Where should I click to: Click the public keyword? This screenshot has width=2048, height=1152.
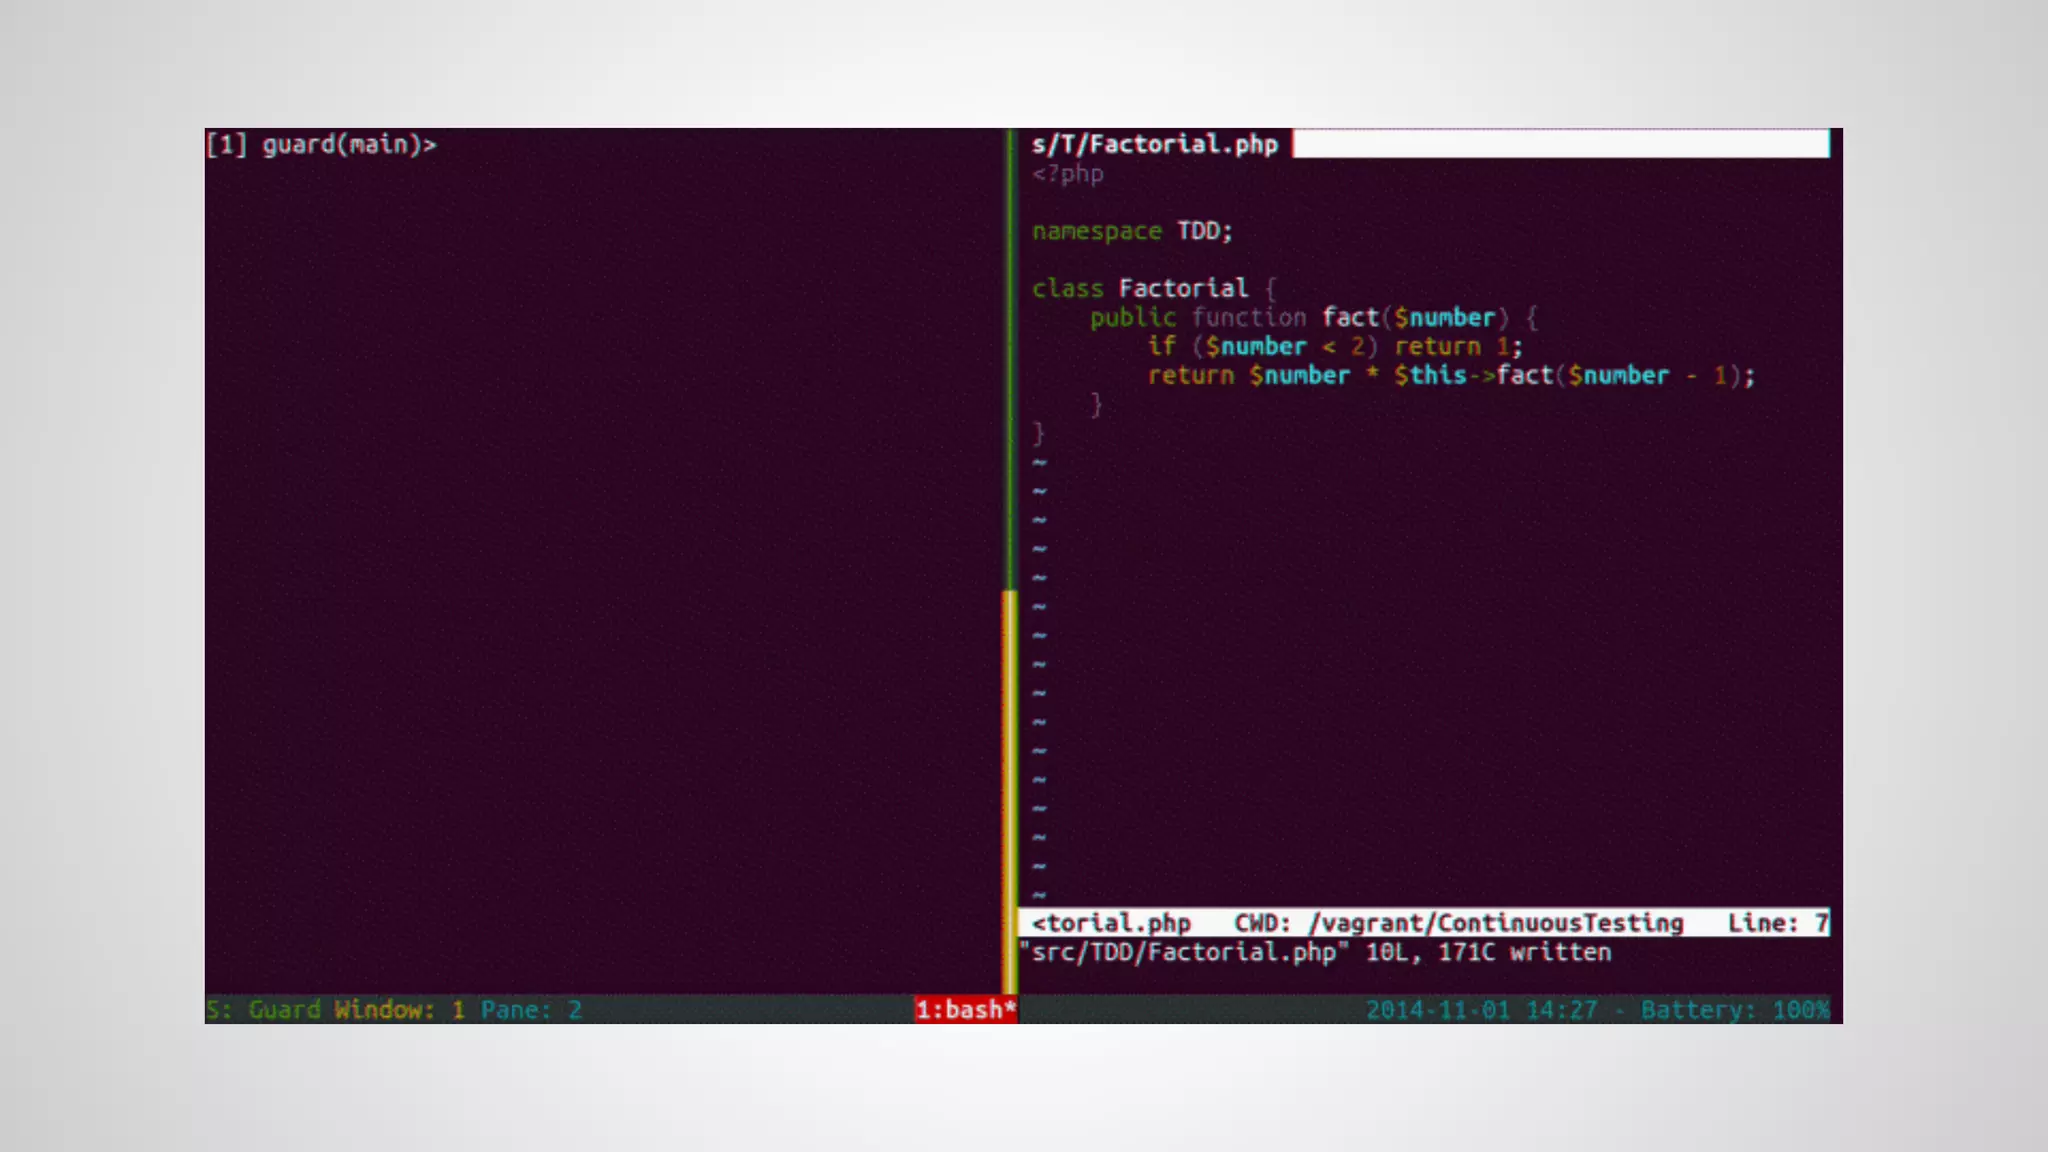(x=1132, y=318)
